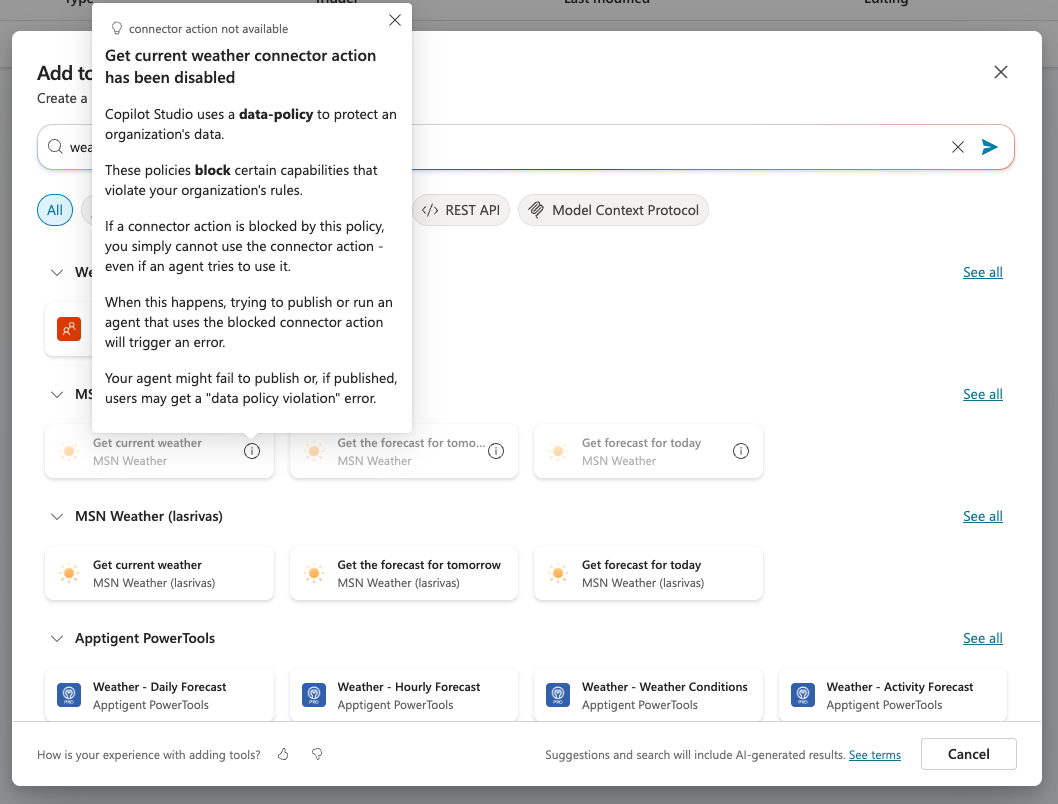Click Apptigent icon on Weather Conditions card
Viewport: 1058px width, 804px height.
(x=558, y=695)
